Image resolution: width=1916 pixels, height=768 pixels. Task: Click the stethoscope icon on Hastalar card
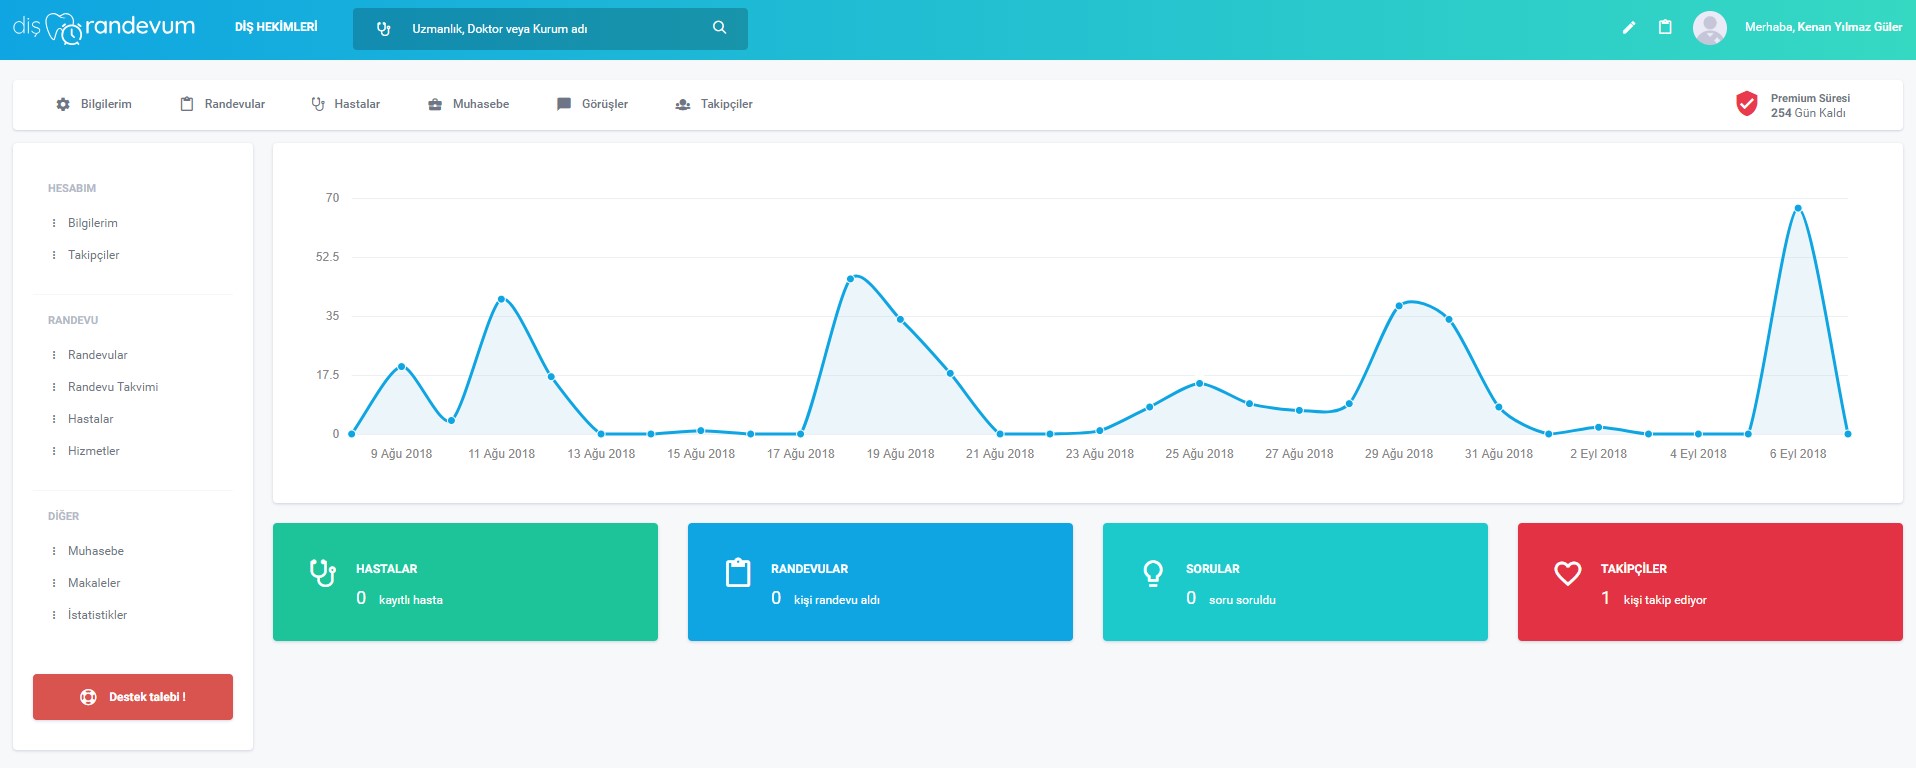[322, 573]
